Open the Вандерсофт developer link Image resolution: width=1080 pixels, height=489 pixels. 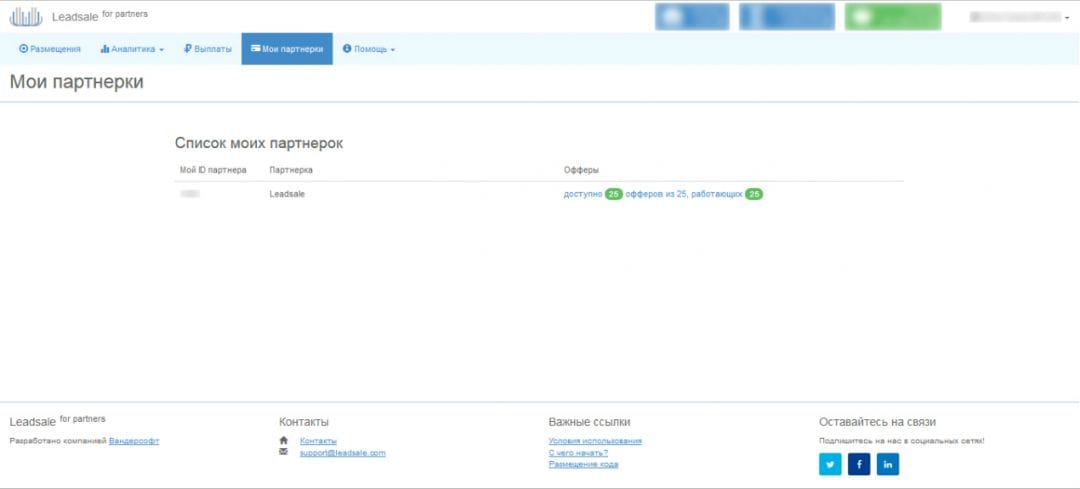134,441
